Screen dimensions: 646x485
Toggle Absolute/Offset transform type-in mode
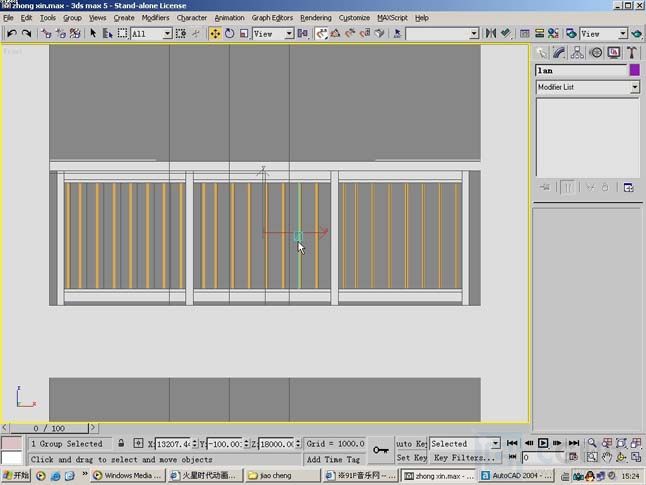pos(138,443)
